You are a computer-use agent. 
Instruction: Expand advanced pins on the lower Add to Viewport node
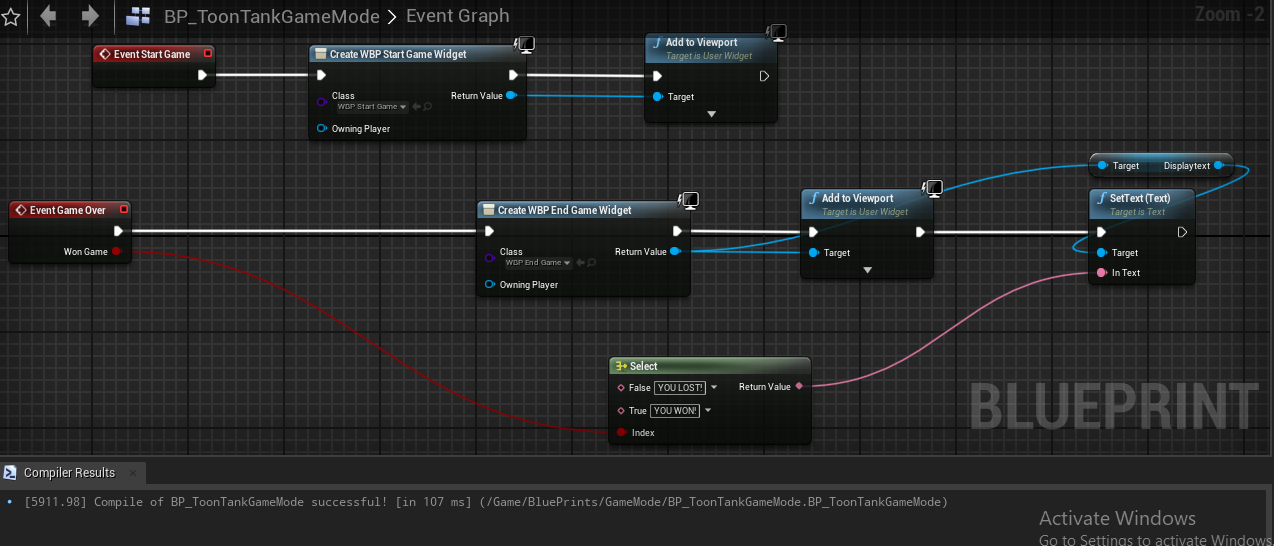[867, 270]
